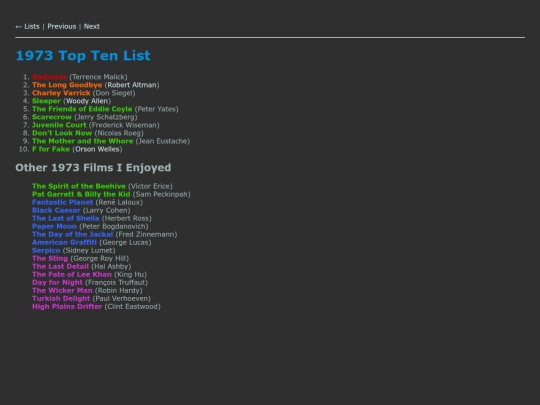The width and height of the screenshot is (540, 405).
Task: Click director name Fred Zinnemann
Action: click(x=146, y=235)
